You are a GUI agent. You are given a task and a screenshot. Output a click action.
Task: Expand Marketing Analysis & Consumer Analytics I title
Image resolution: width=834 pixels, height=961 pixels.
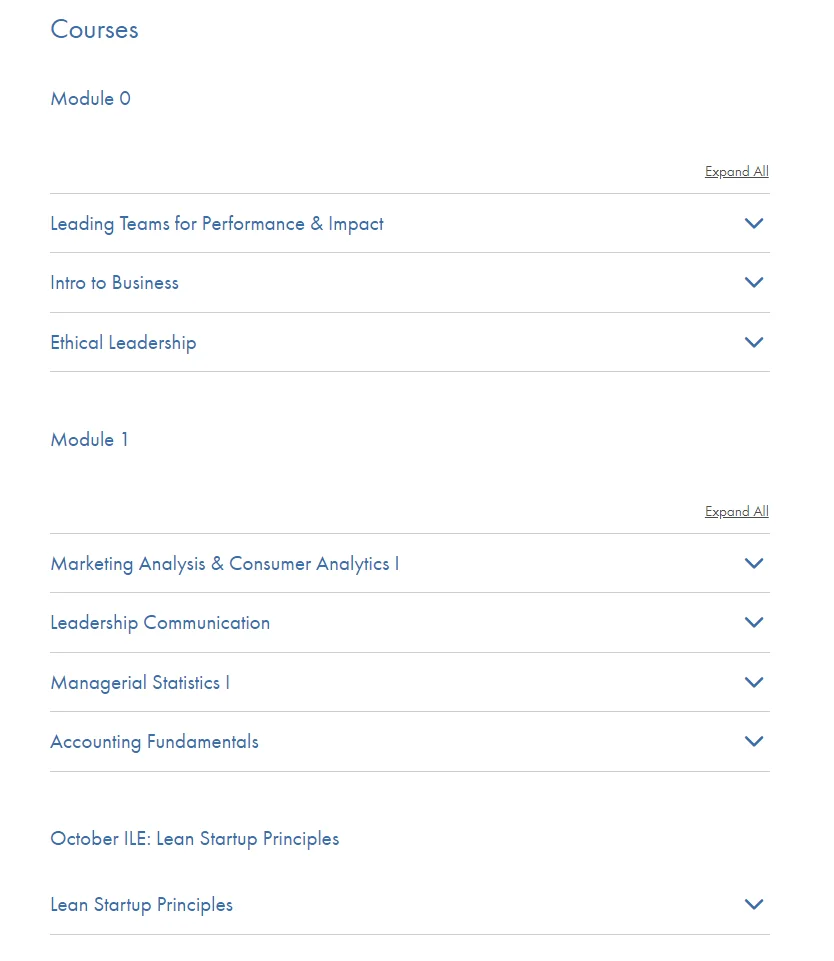(224, 564)
